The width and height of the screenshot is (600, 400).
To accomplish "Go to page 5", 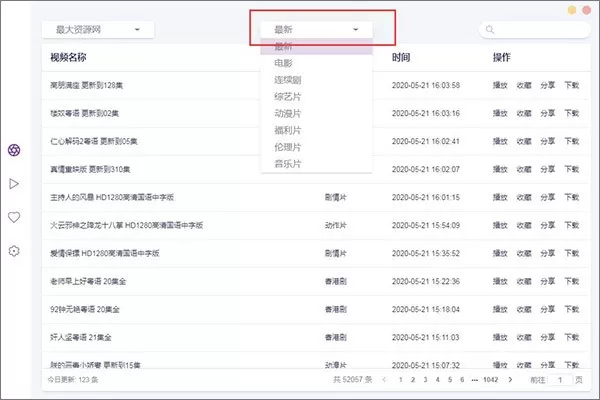I will tap(450, 380).
